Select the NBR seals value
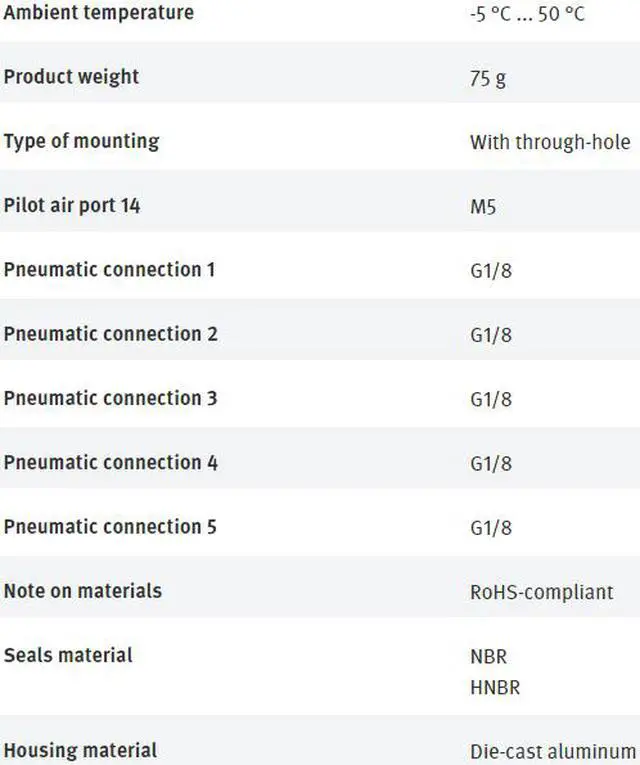 coord(488,657)
